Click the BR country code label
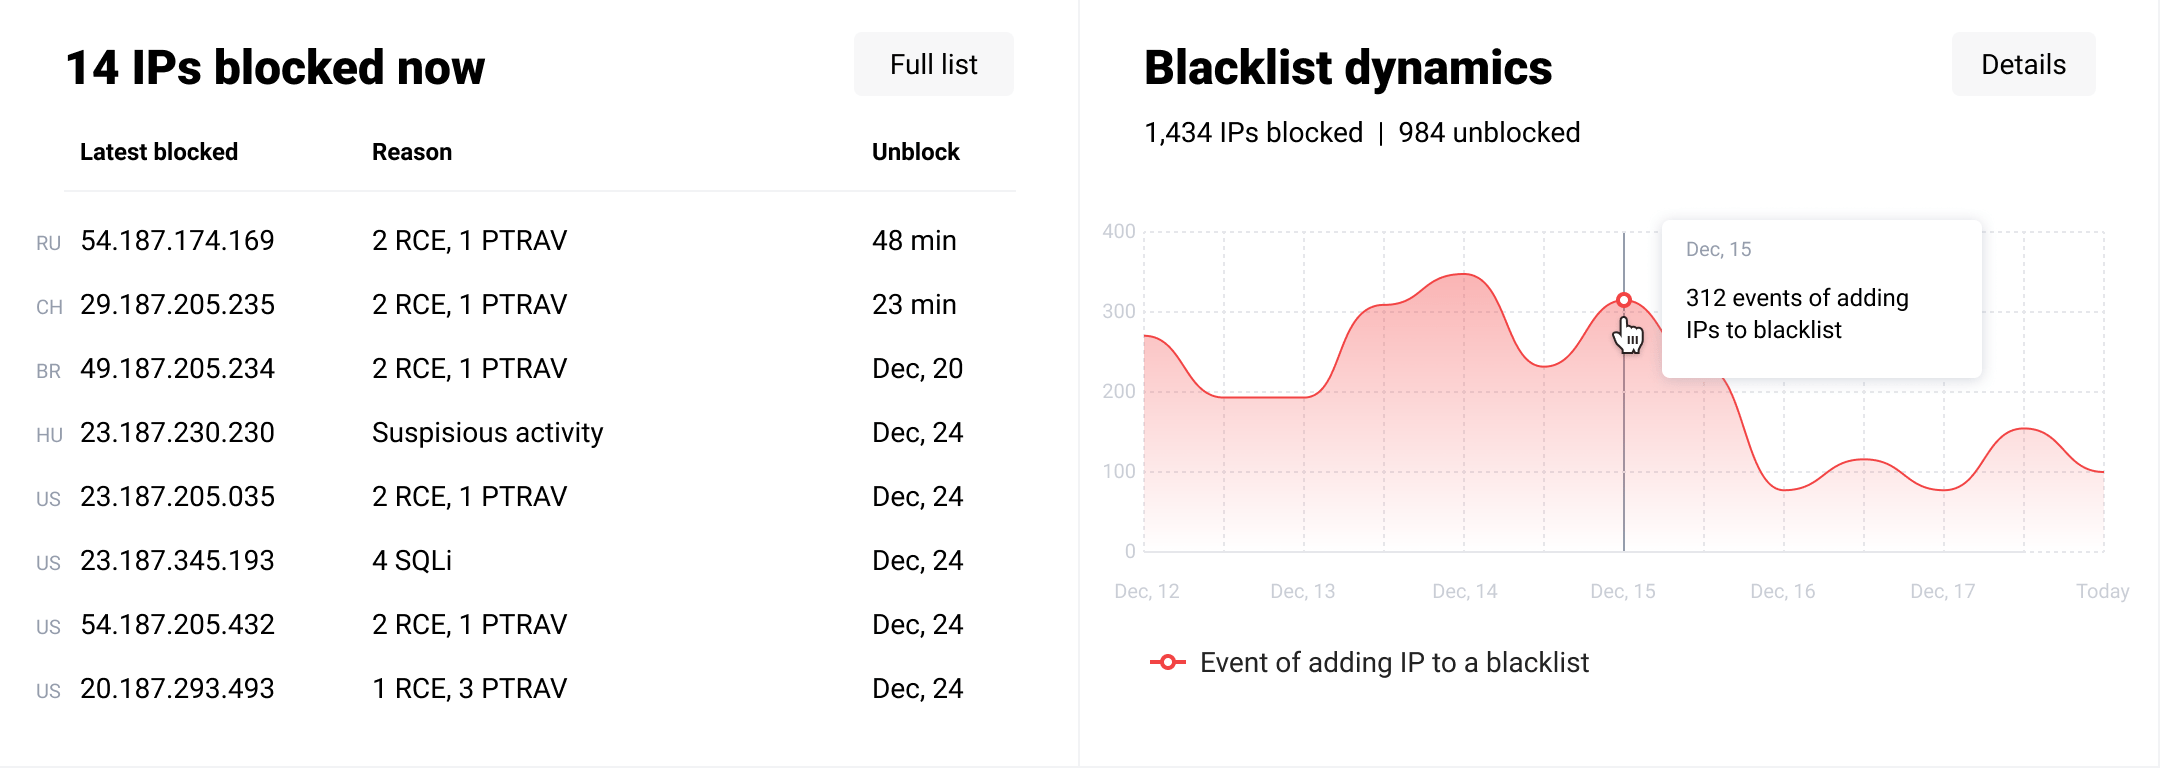The image size is (2160, 768). tap(48, 371)
